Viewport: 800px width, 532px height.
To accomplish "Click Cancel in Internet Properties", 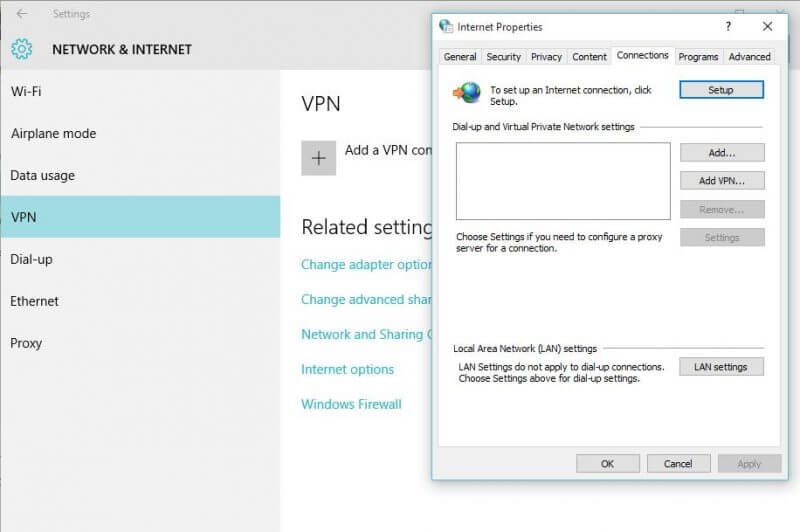I will click(x=678, y=464).
